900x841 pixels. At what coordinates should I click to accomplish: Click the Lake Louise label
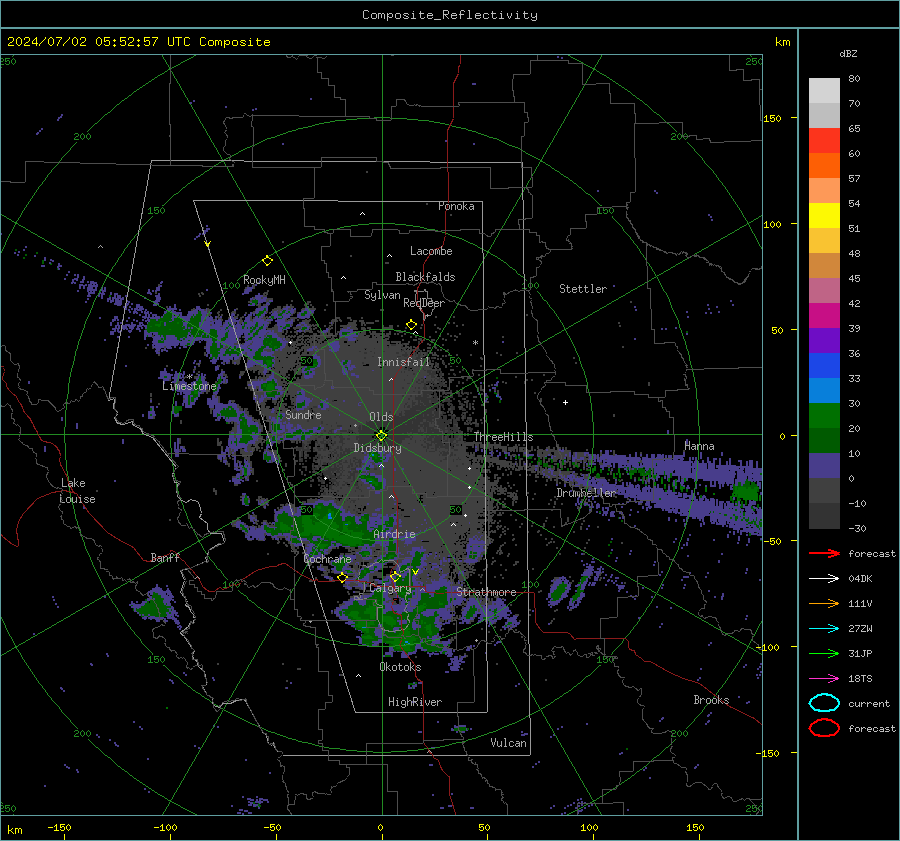[78, 491]
